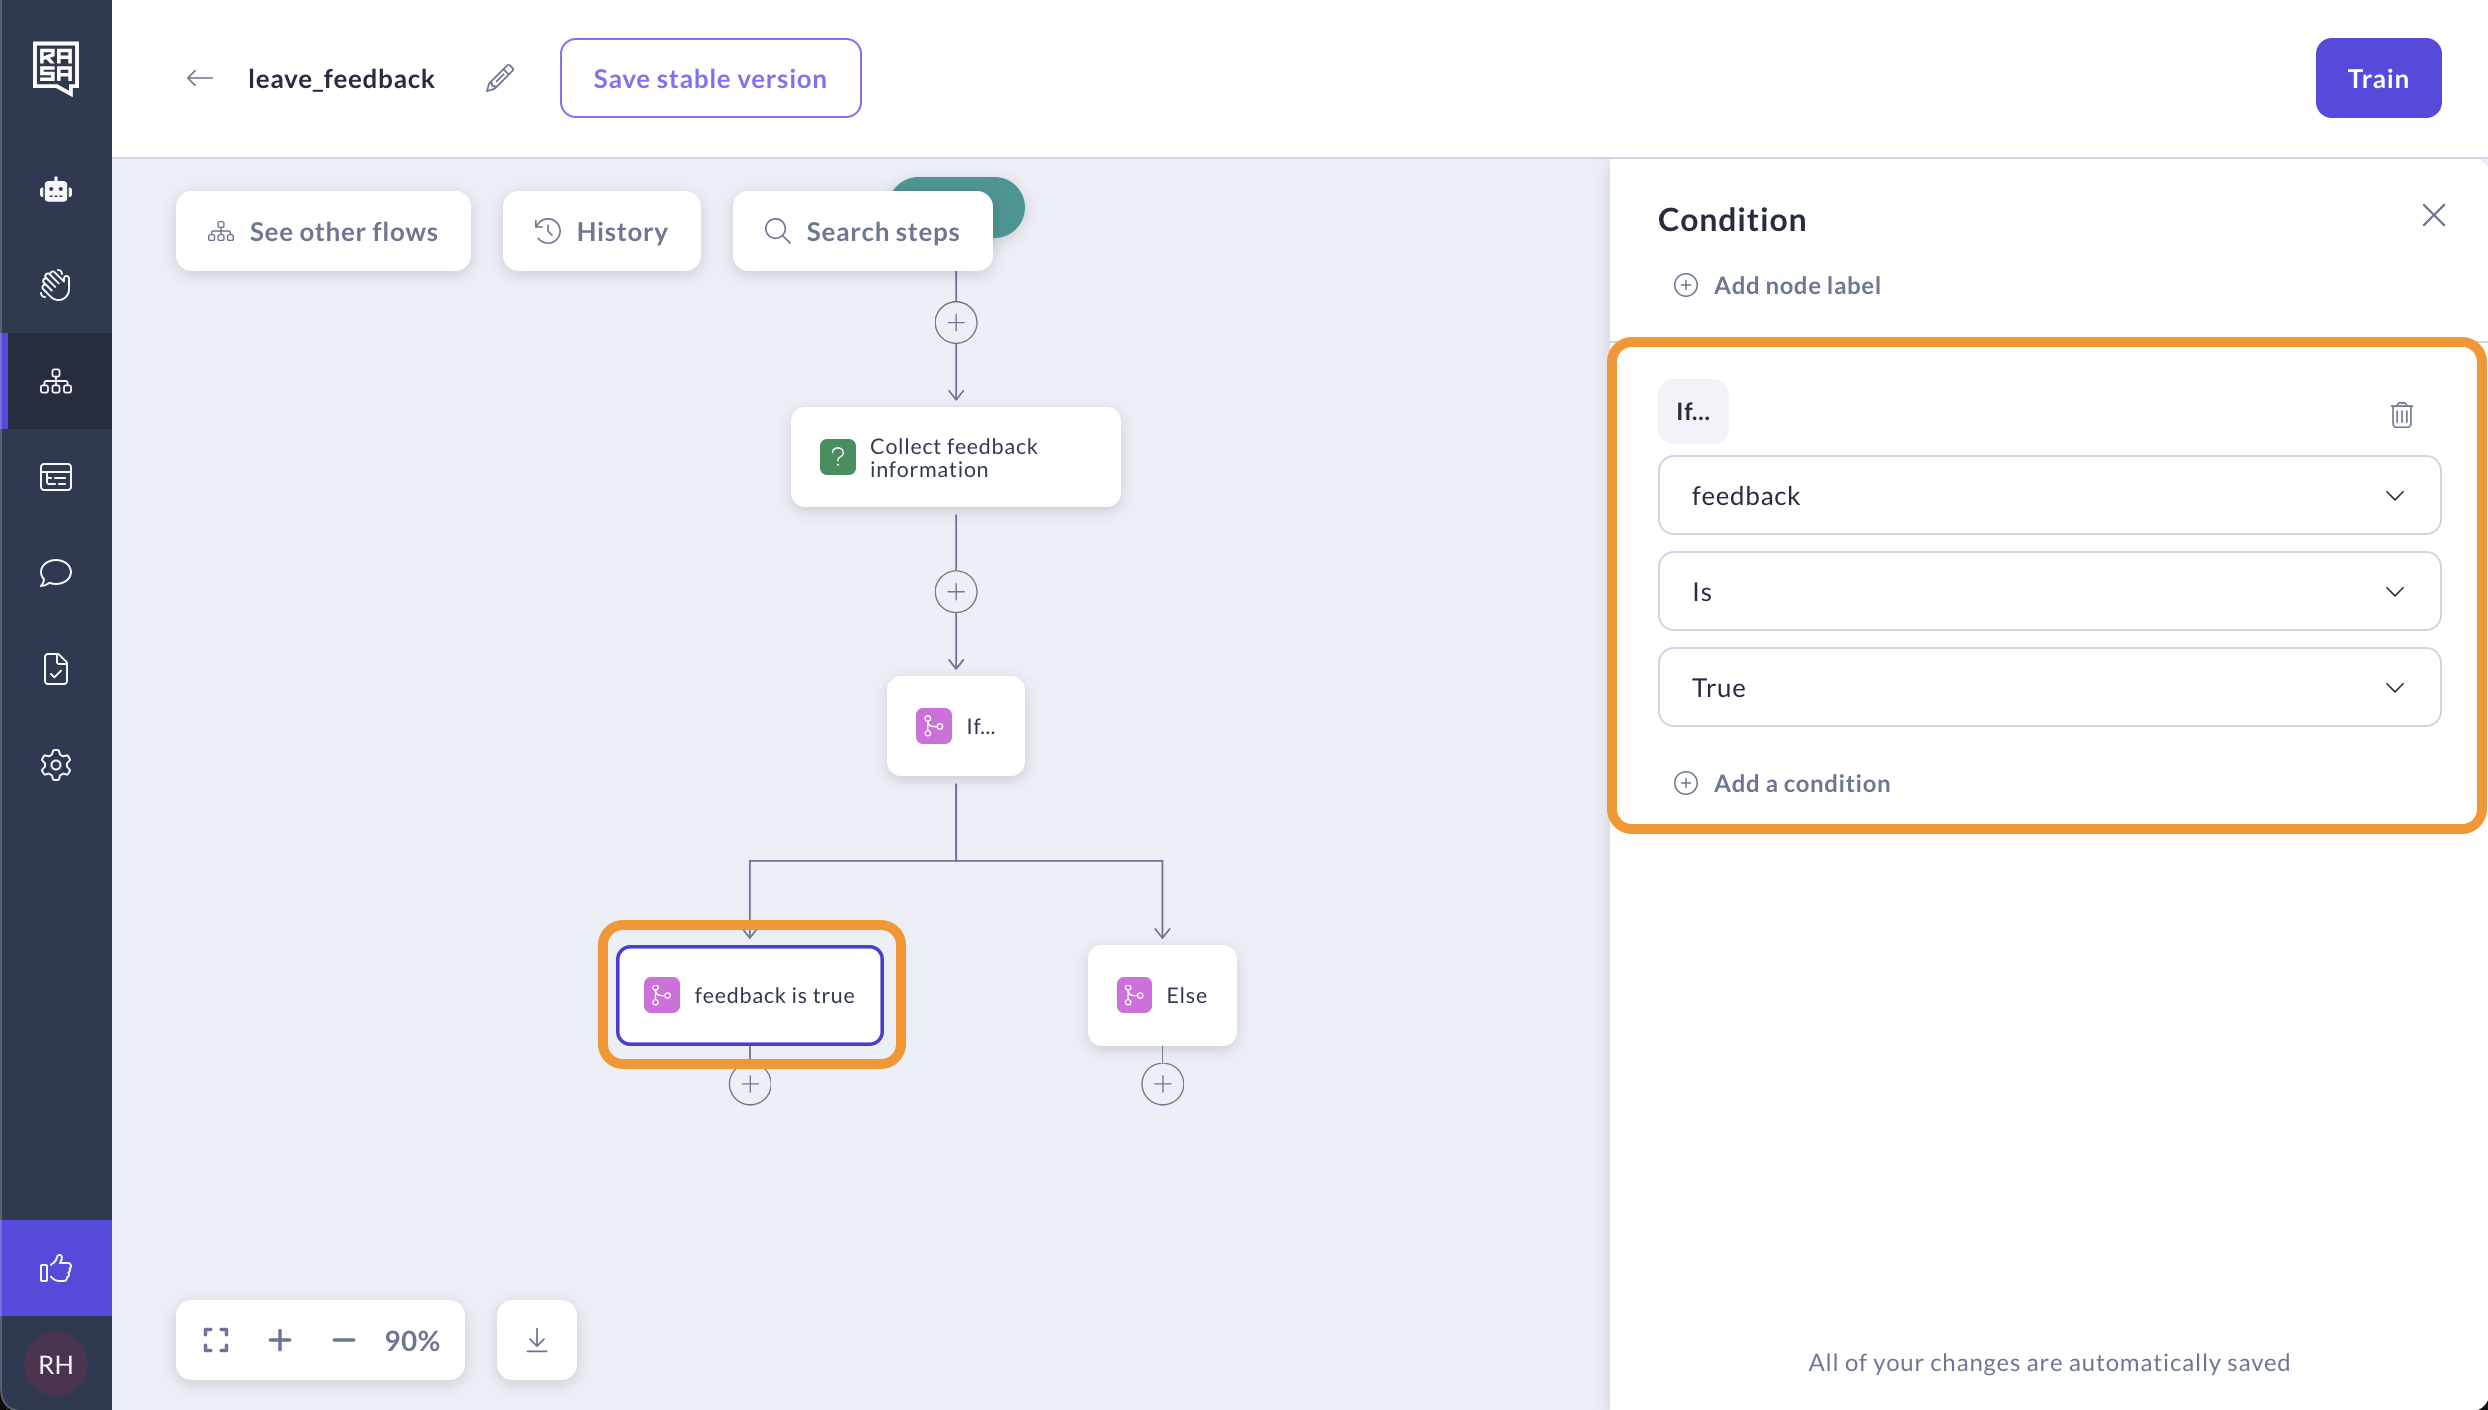Open the History panel

tap(601, 231)
